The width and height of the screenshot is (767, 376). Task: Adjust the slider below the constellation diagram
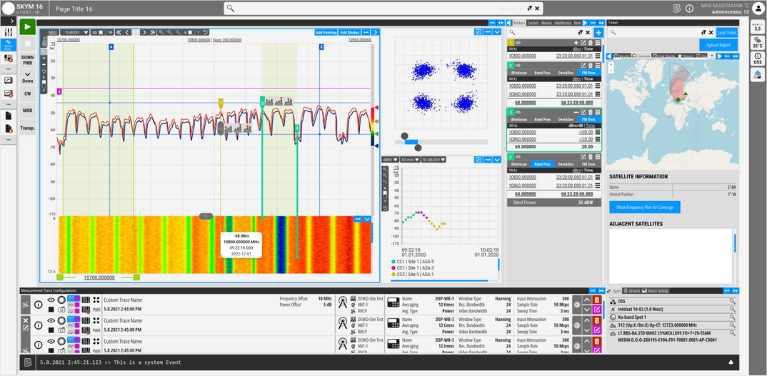tap(411, 142)
